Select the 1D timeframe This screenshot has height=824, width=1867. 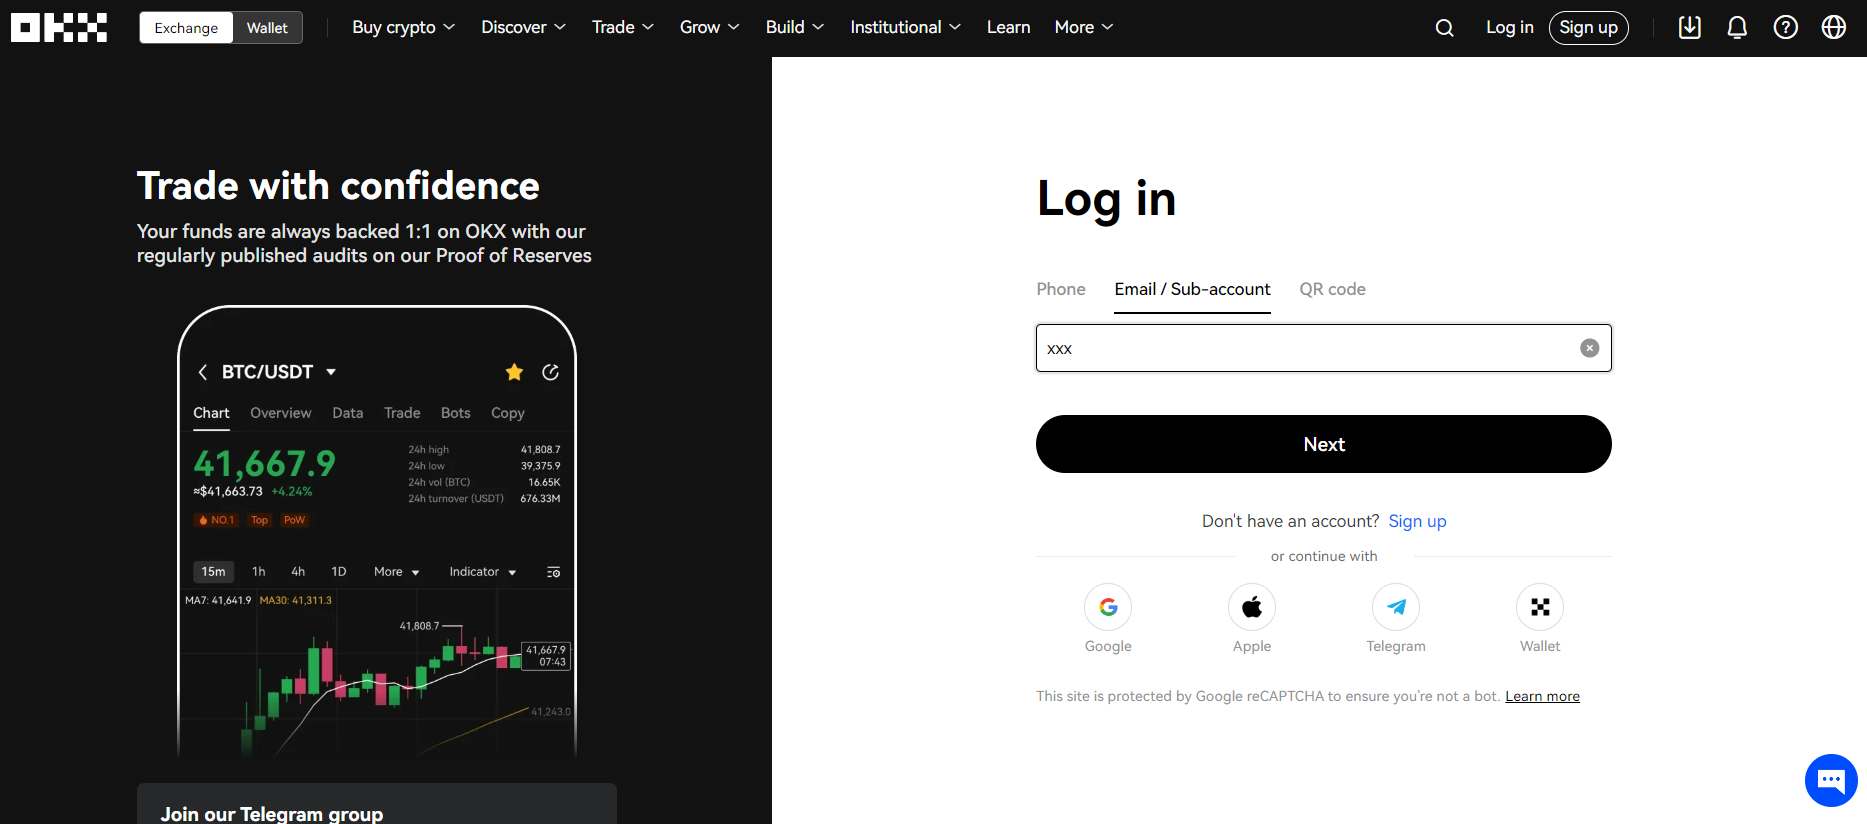(x=339, y=572)
